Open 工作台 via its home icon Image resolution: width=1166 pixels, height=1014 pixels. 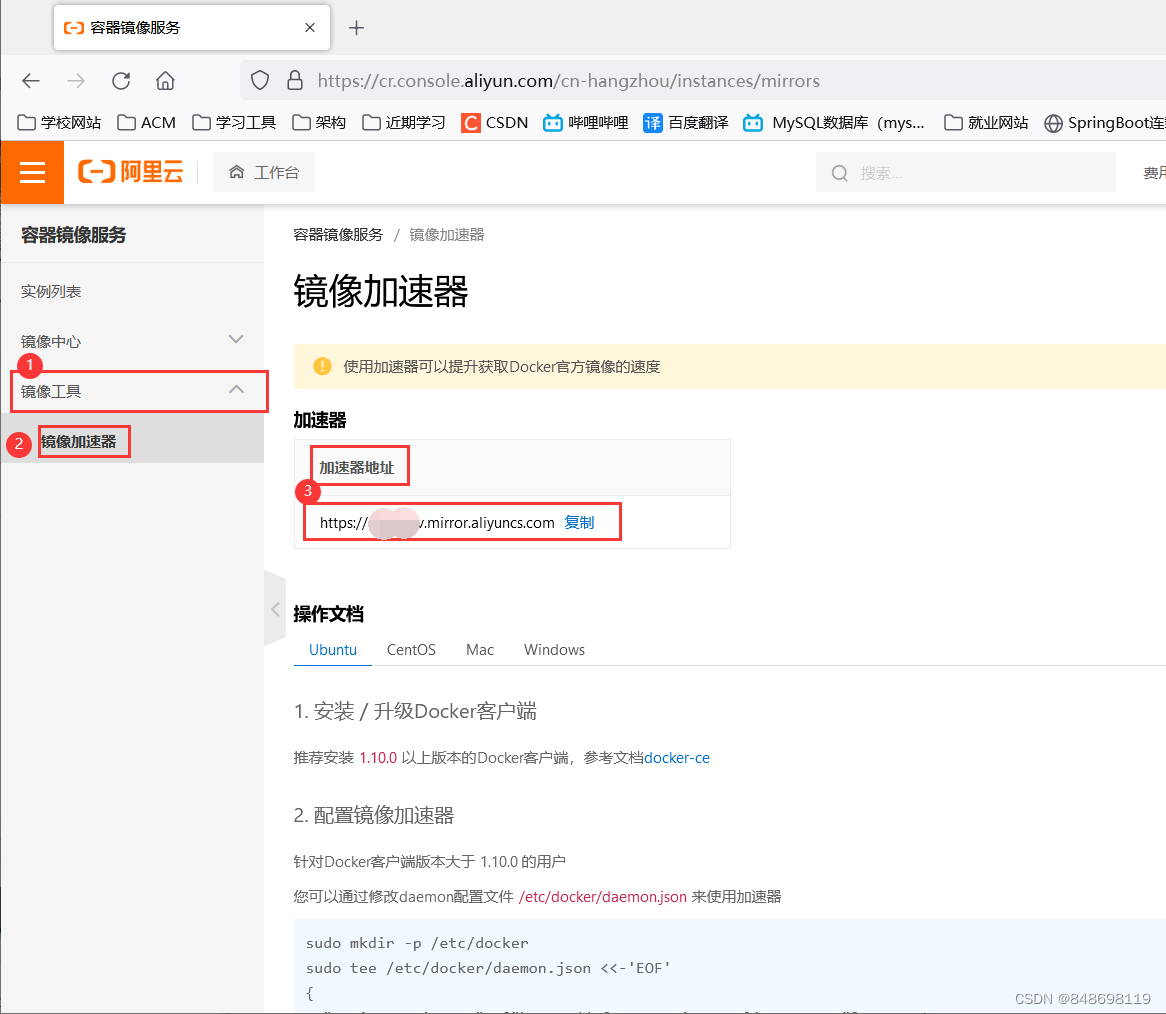pos(263,171)
